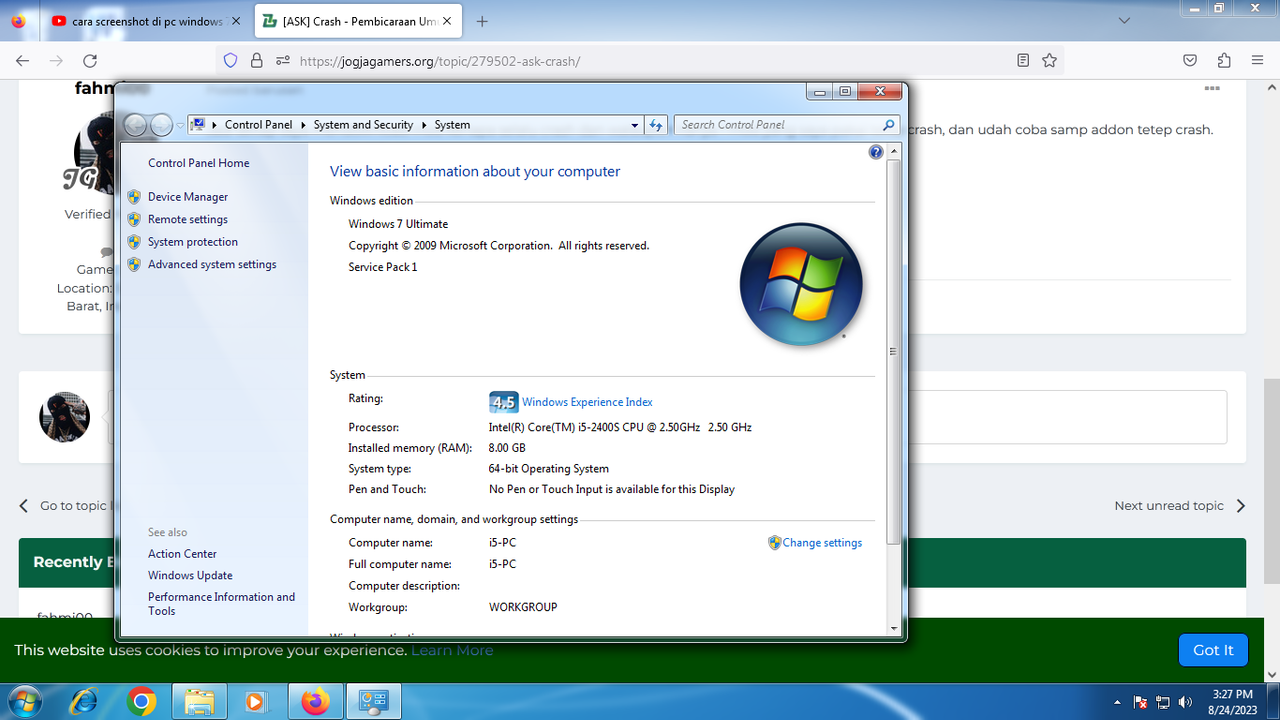Click the System and Security breadcrumb segment
This screenshot has width=1280, height=720.
tap(363, 125)
